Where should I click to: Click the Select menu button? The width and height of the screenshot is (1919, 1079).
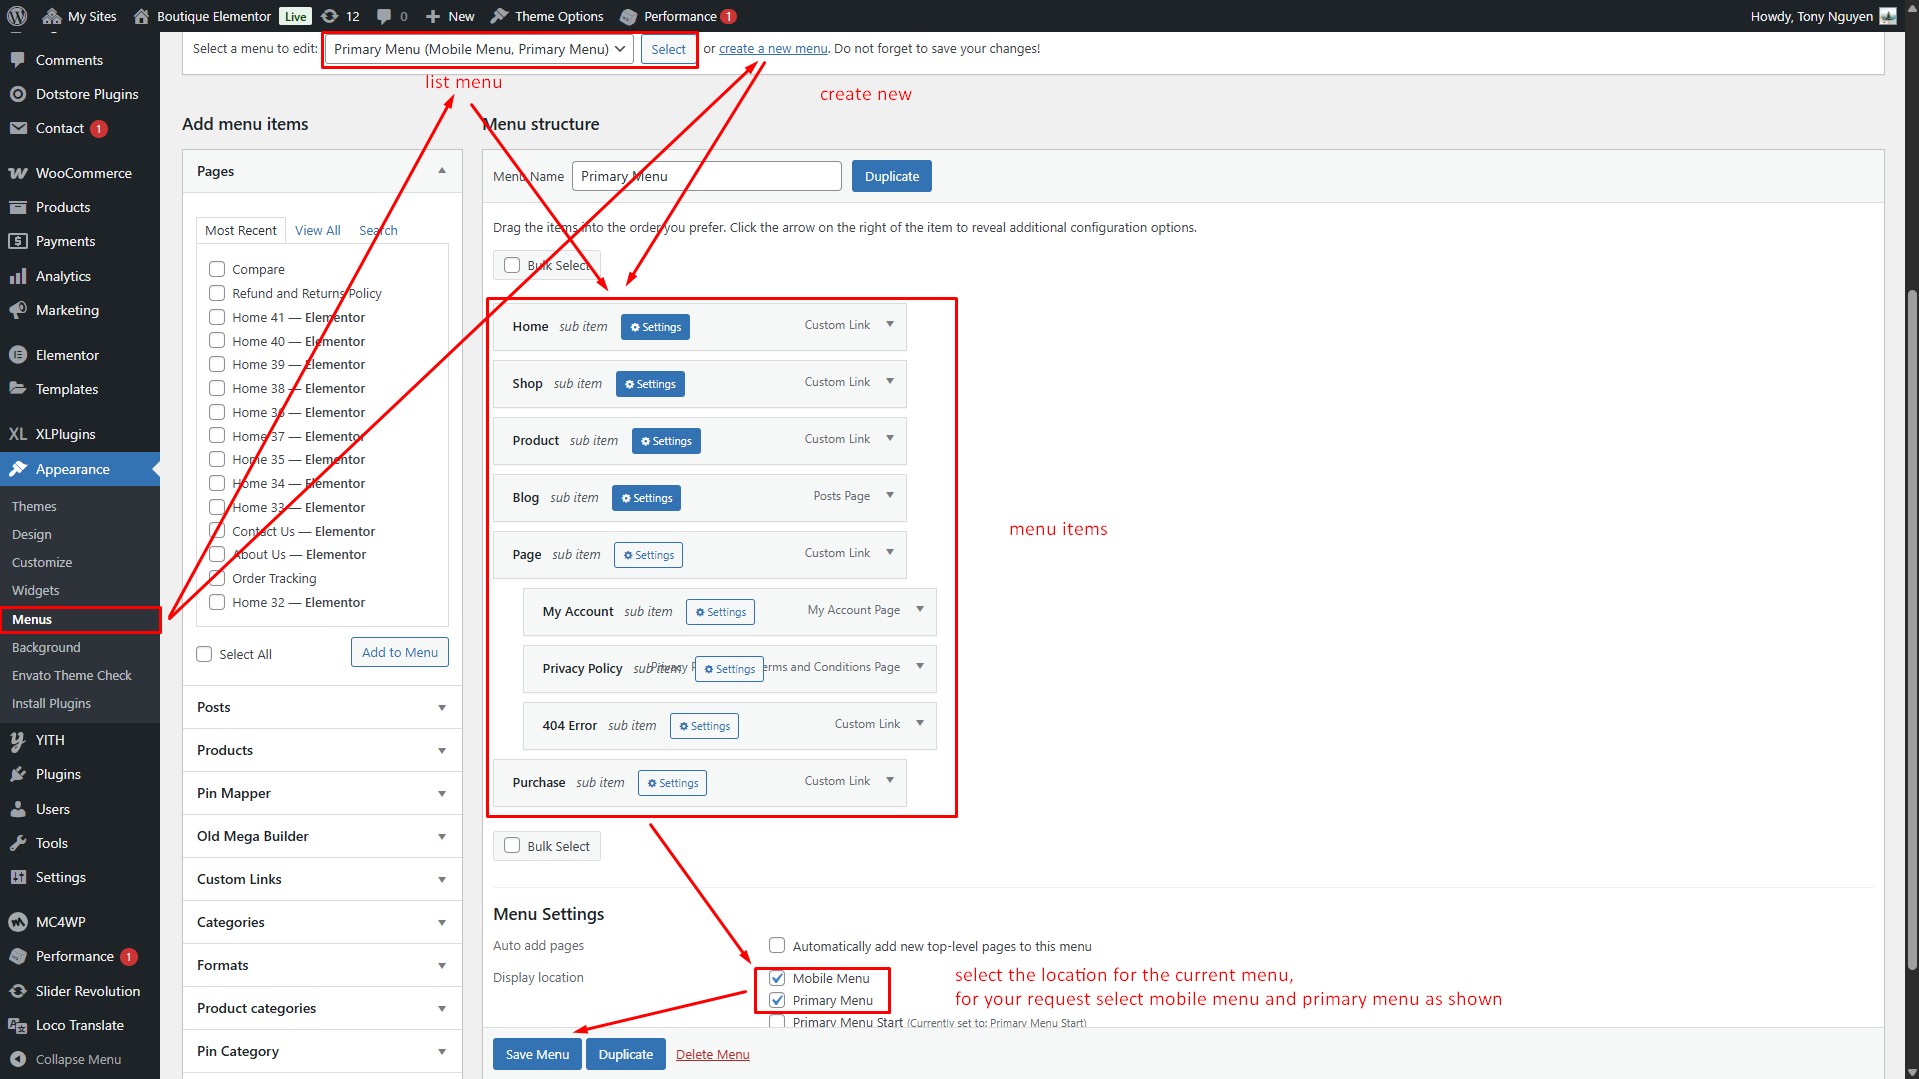click(668, 49)
